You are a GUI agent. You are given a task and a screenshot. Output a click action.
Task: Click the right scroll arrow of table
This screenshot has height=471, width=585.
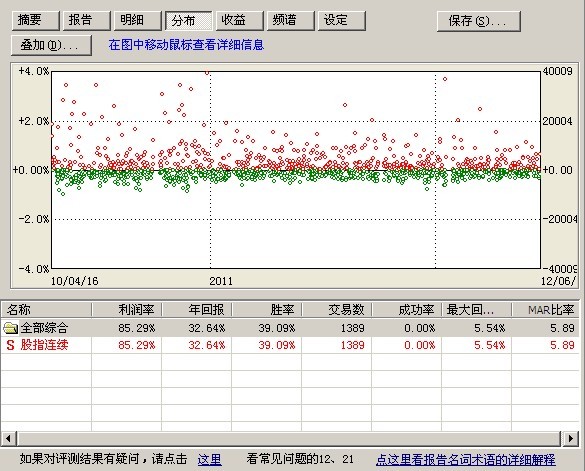click(x=571, y=438)
